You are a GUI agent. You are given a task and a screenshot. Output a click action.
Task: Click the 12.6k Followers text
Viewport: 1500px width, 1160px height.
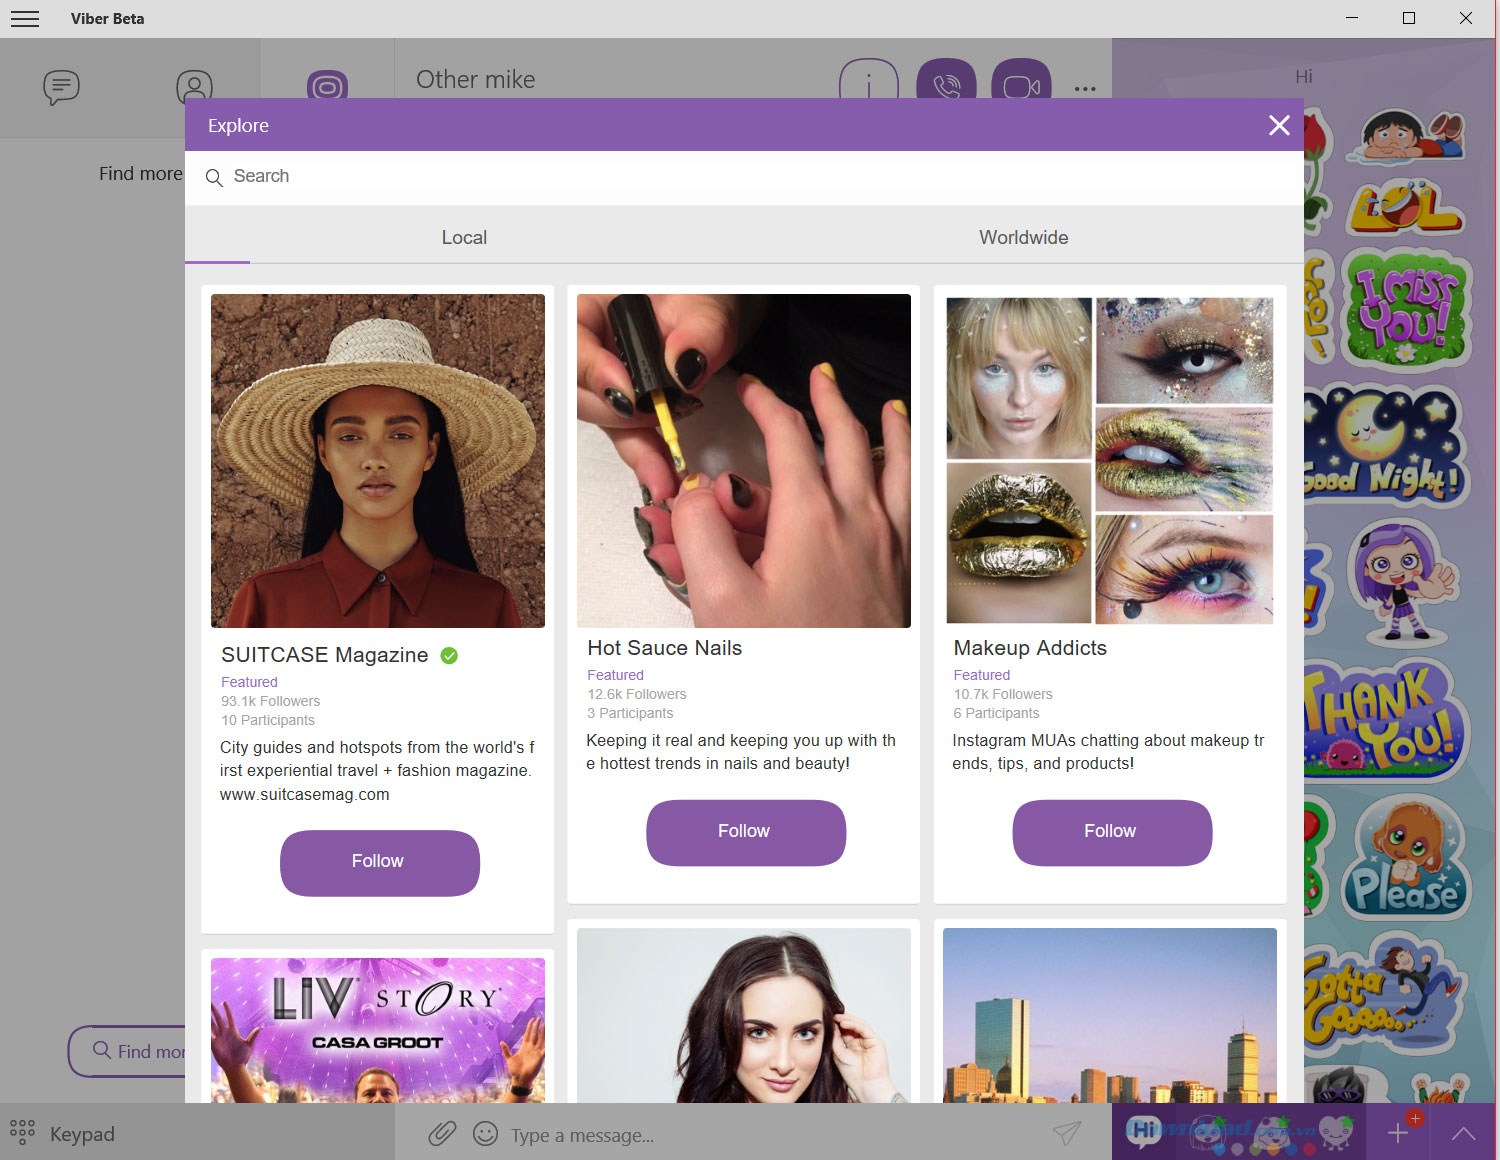(637, 694)
